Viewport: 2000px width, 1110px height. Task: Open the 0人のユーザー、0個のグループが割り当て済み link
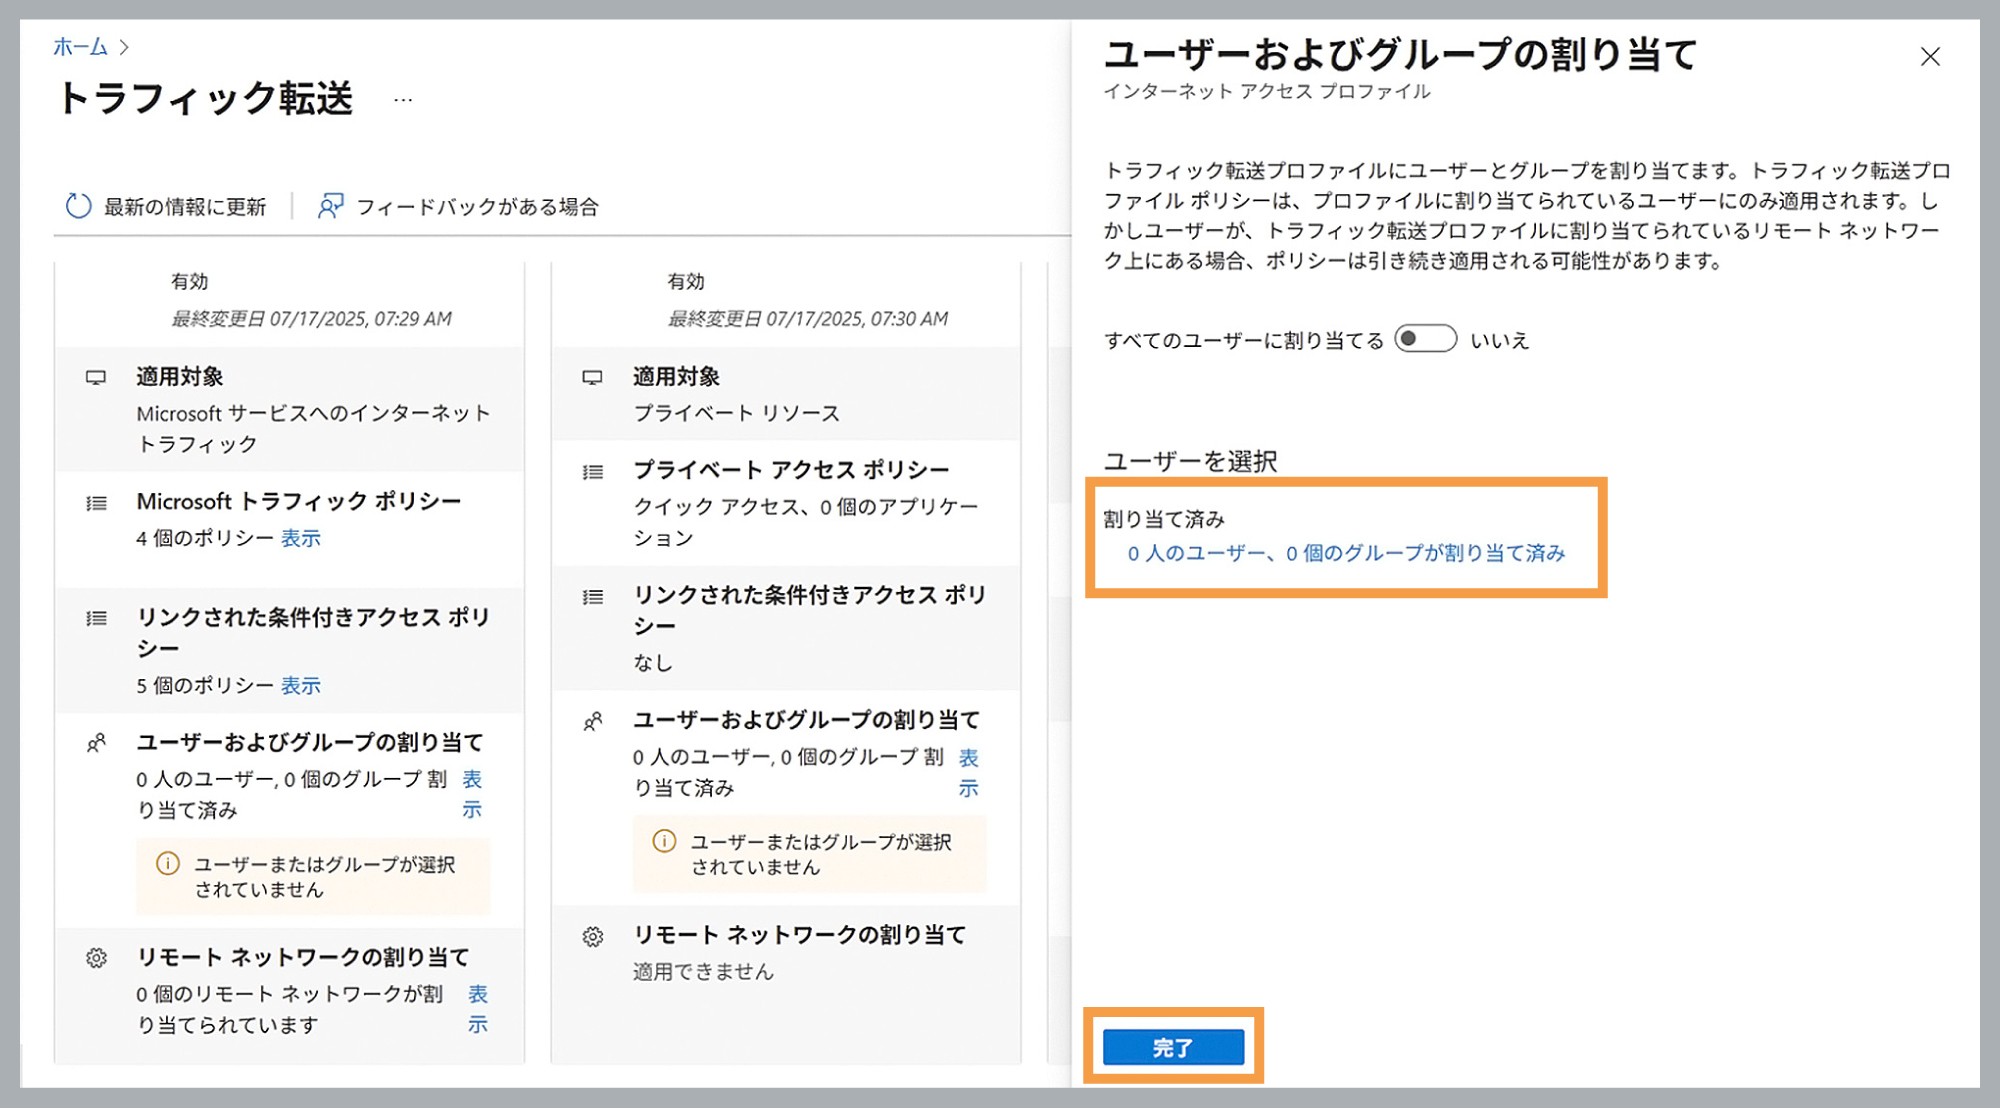tap(1347, 553)
